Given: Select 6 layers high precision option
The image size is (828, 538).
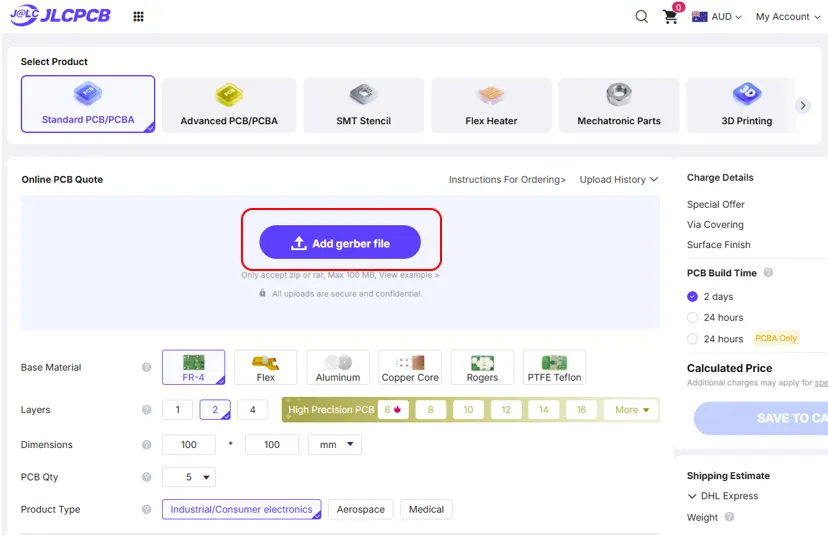Looking at the screenshot, I should pos(393,410).
